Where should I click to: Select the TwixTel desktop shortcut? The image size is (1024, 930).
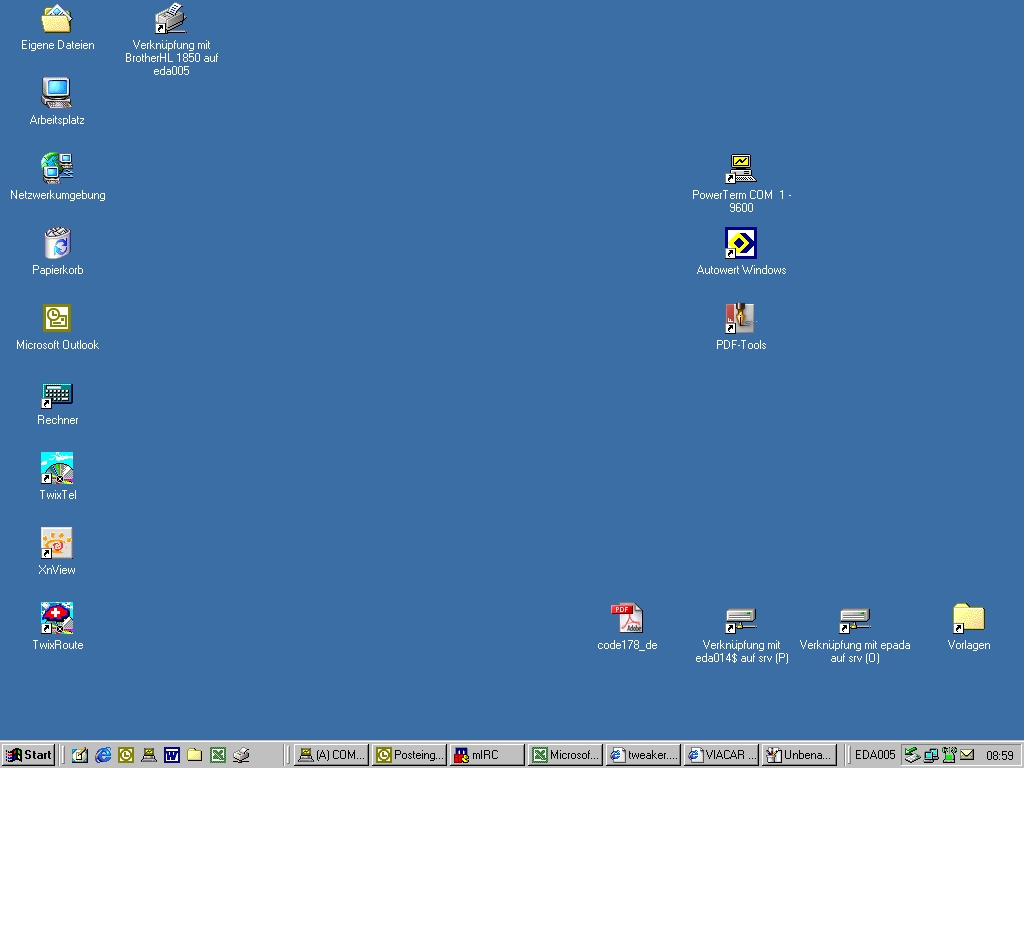pos(57,469)
